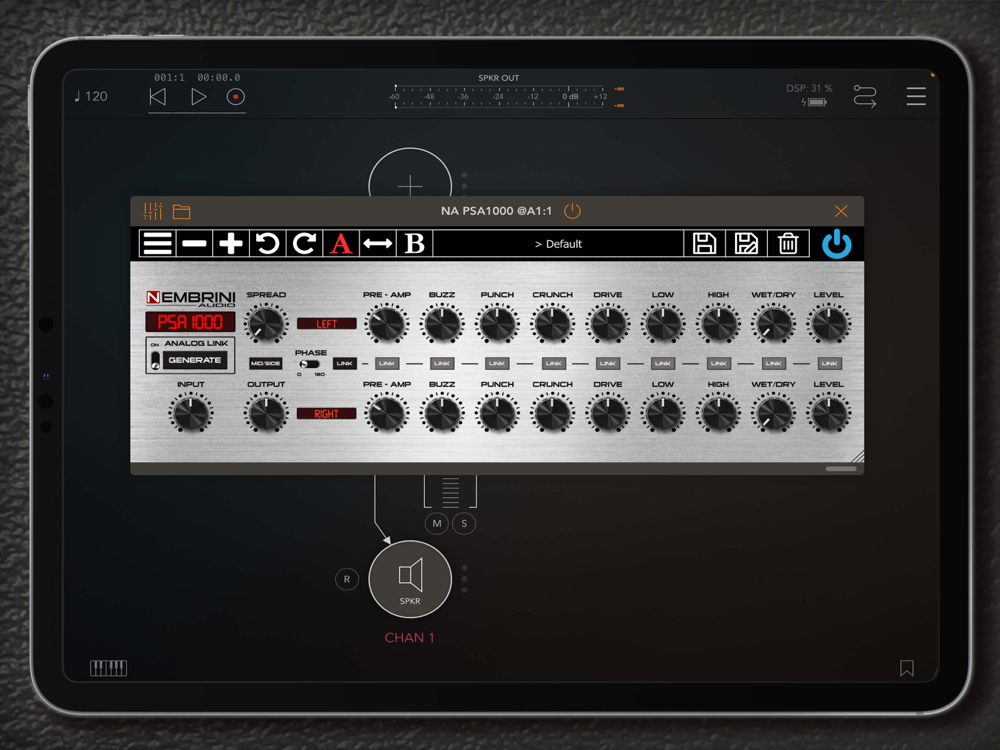The image size is (1000, 750).
Task: Click the minus zoom-out button
Action: (194, 244)
